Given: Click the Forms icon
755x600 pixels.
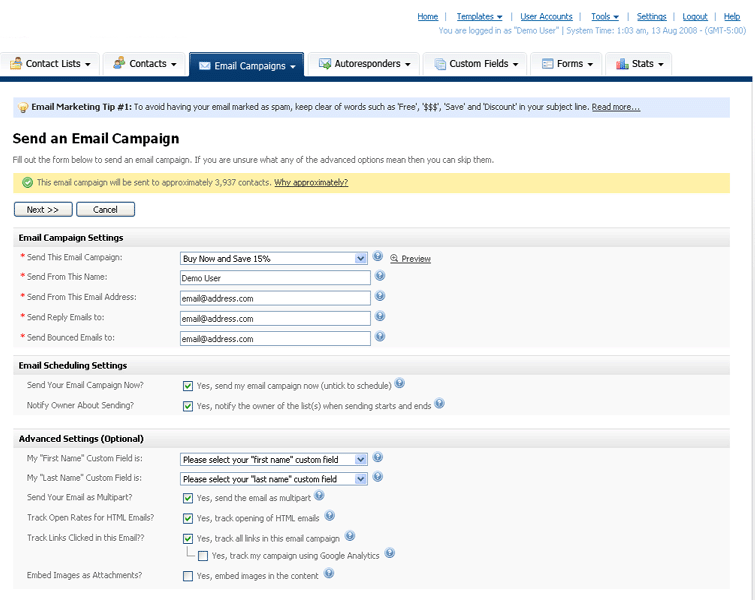Looking at the screenshot, I should (x=547, y=64).
